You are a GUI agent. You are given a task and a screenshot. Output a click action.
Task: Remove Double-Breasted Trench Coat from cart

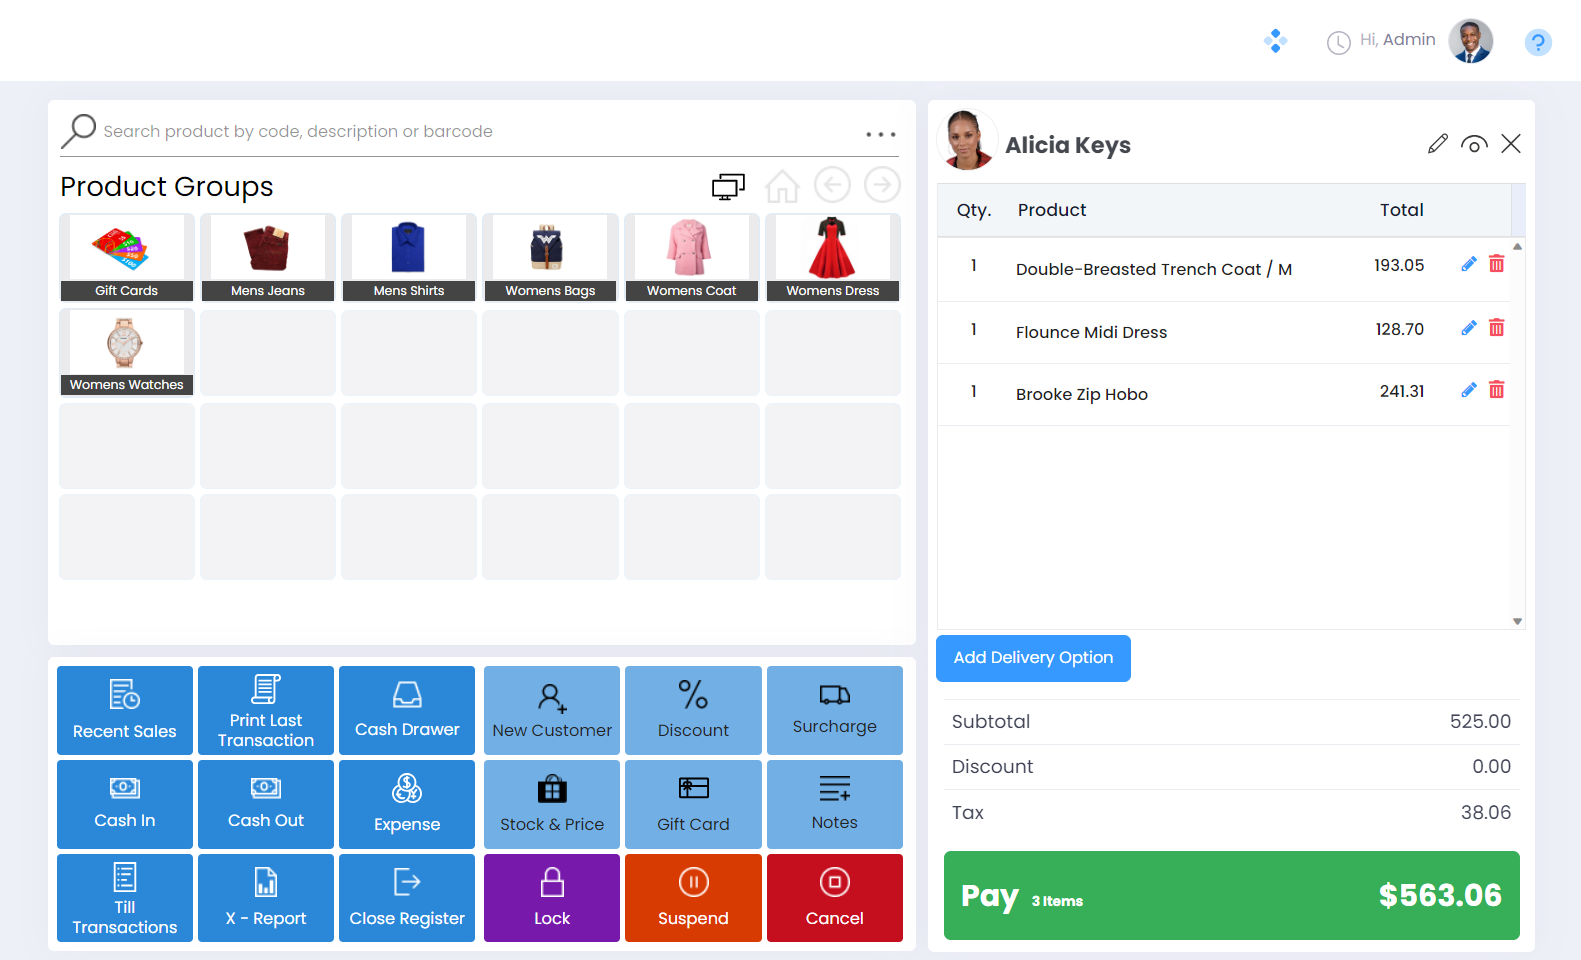click(x=1496, y=264)
